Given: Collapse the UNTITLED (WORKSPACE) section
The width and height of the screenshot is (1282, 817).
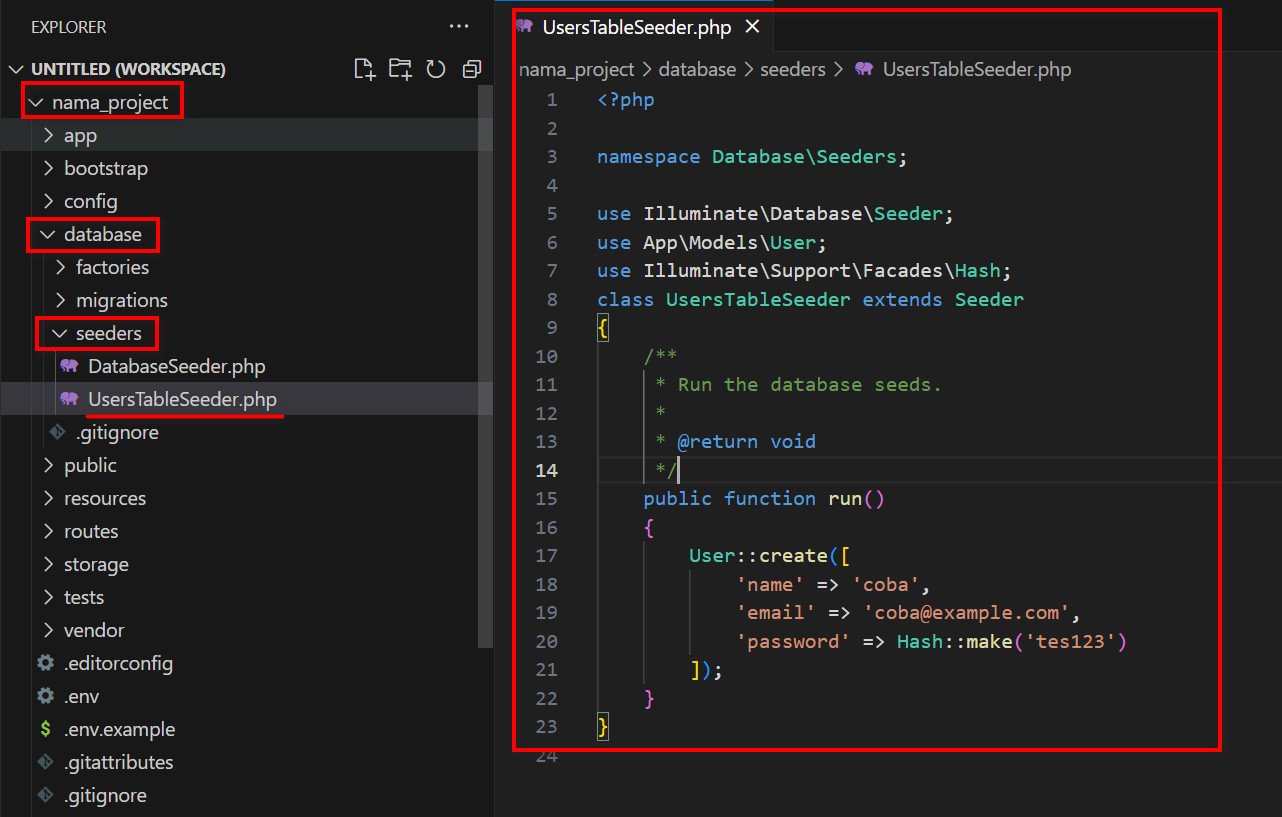Looking at the screenshot, I should click(16, 70).
